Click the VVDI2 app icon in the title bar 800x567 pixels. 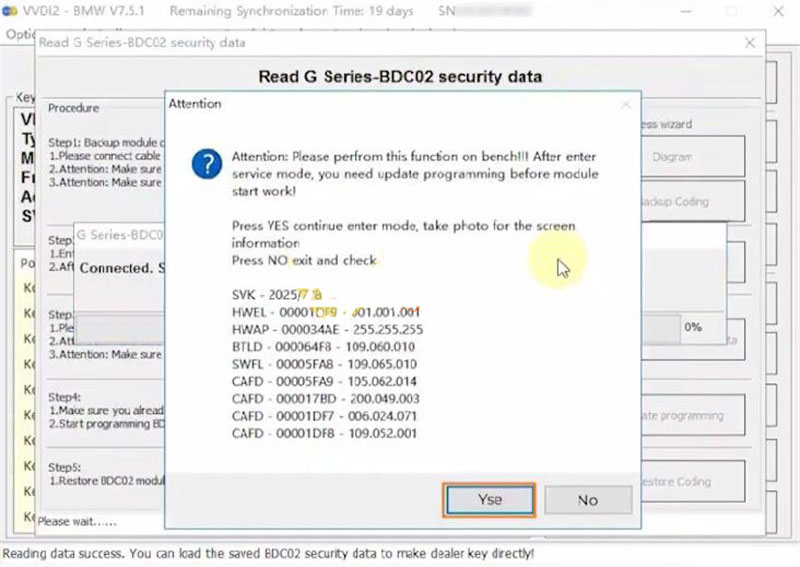point(10,10)
